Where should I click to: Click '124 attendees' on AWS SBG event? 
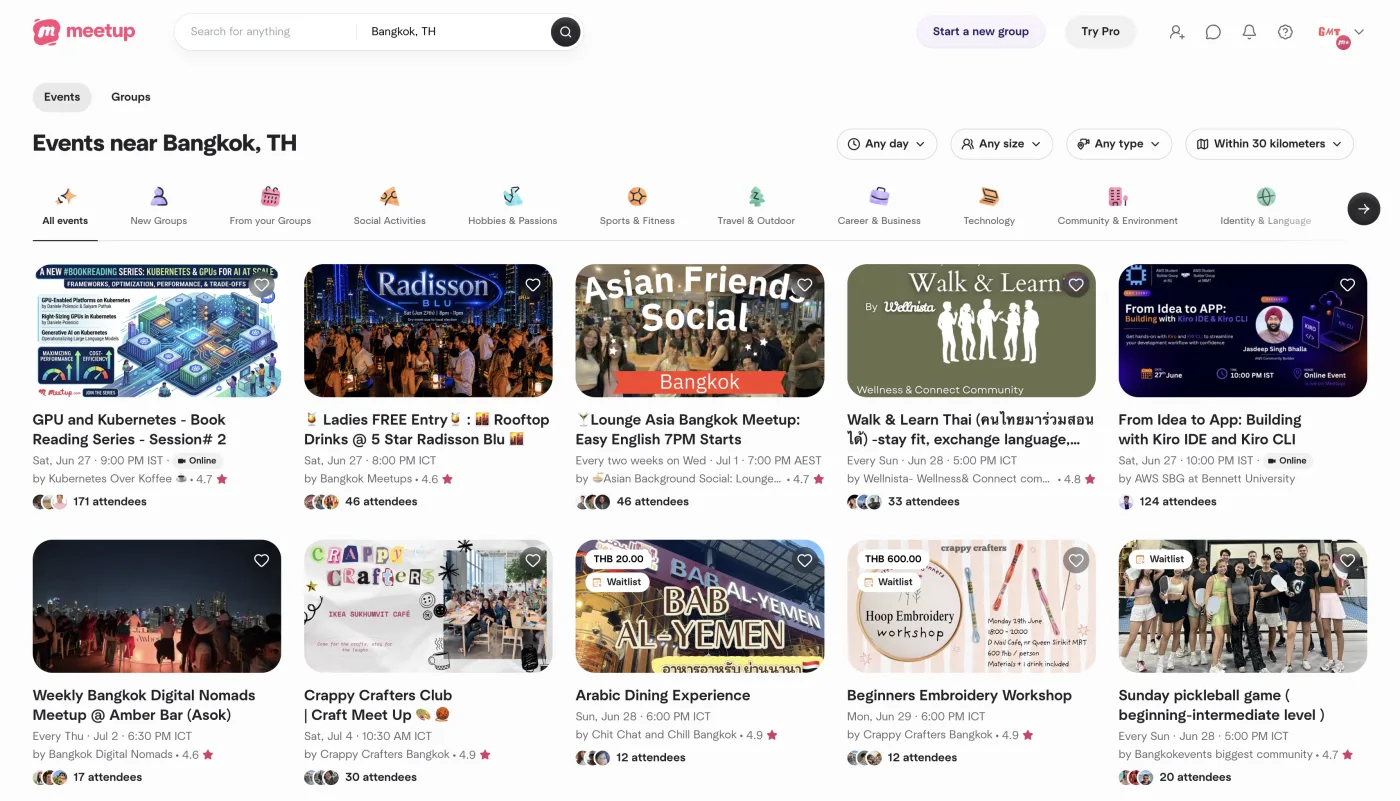pyautogui.click(x=1178, y=502)
